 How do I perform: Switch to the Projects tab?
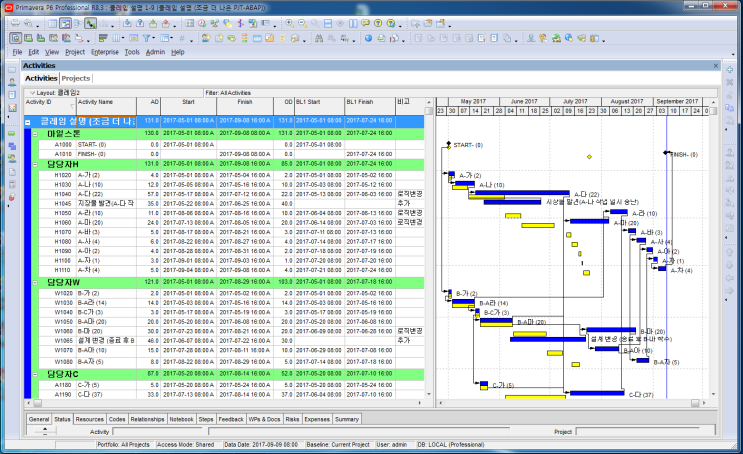[x=76, y=78]
